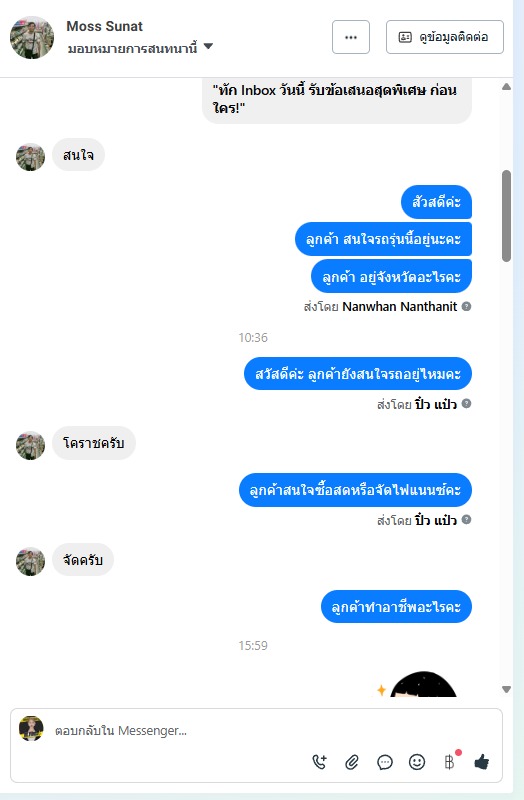Click the Moss Sunat contact name
This screenshot has width=524, height=800.
pos(105,26)
